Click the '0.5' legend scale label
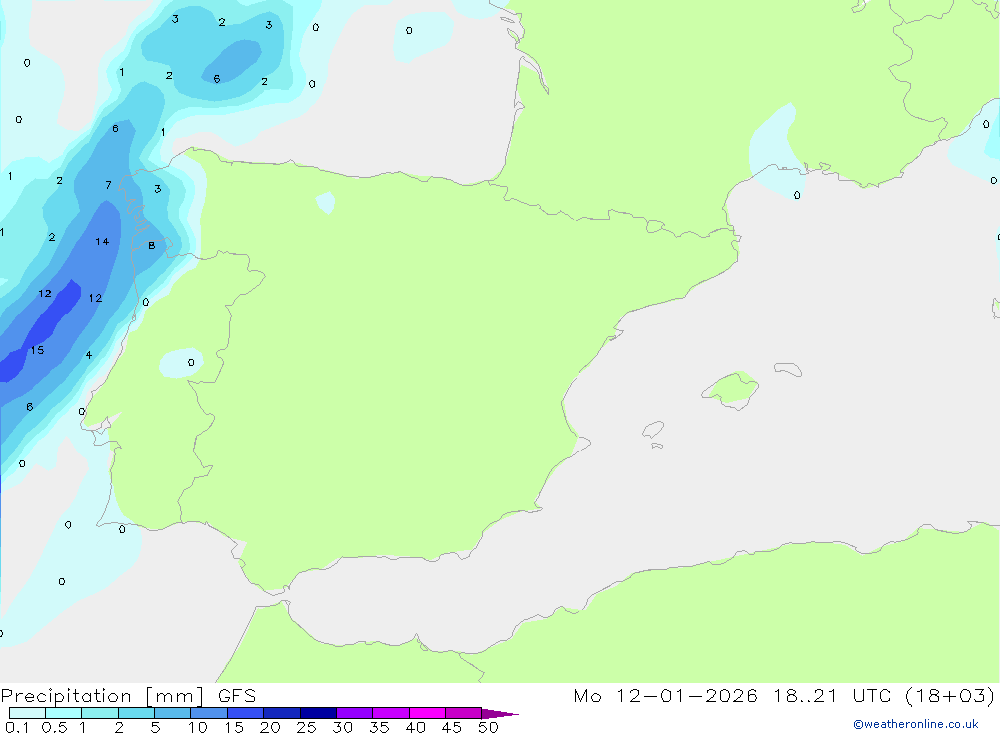The height and width of the screenshot is (733, 1000). (x=54, y=727)
